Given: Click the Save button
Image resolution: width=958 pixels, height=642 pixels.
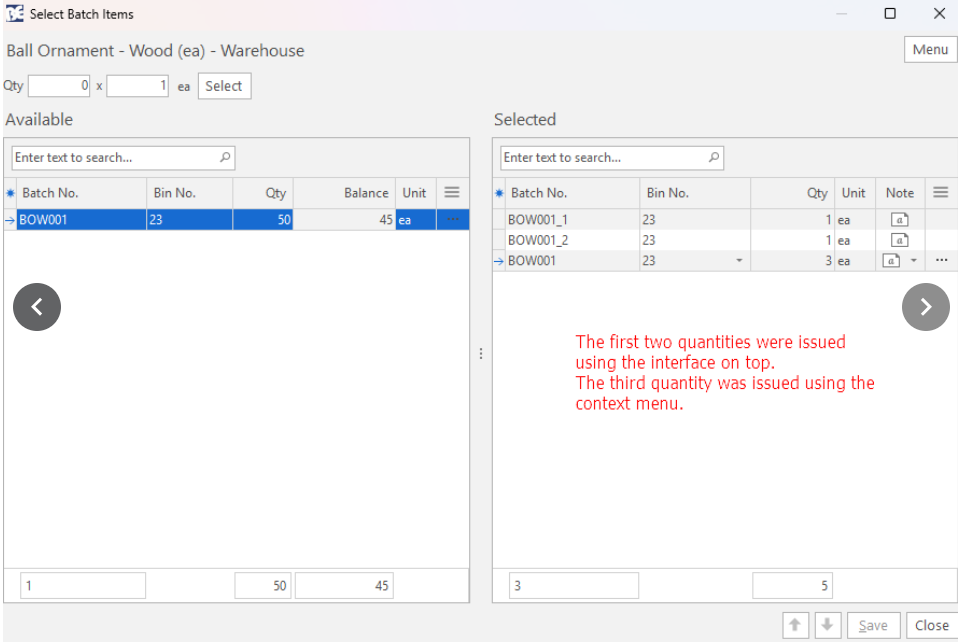Looking at the screenshot, I should pyautogui.click(x=873, y=626).
